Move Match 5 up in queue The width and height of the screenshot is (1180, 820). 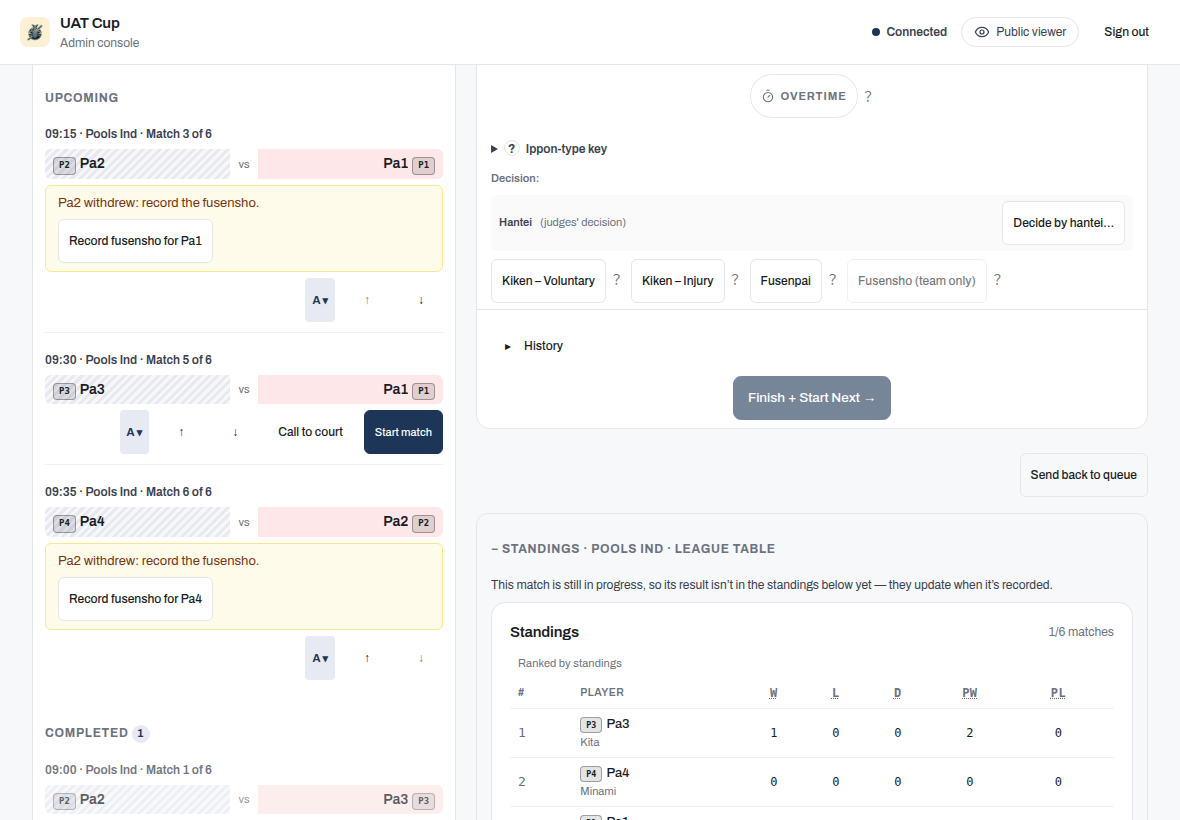(181, 432)
